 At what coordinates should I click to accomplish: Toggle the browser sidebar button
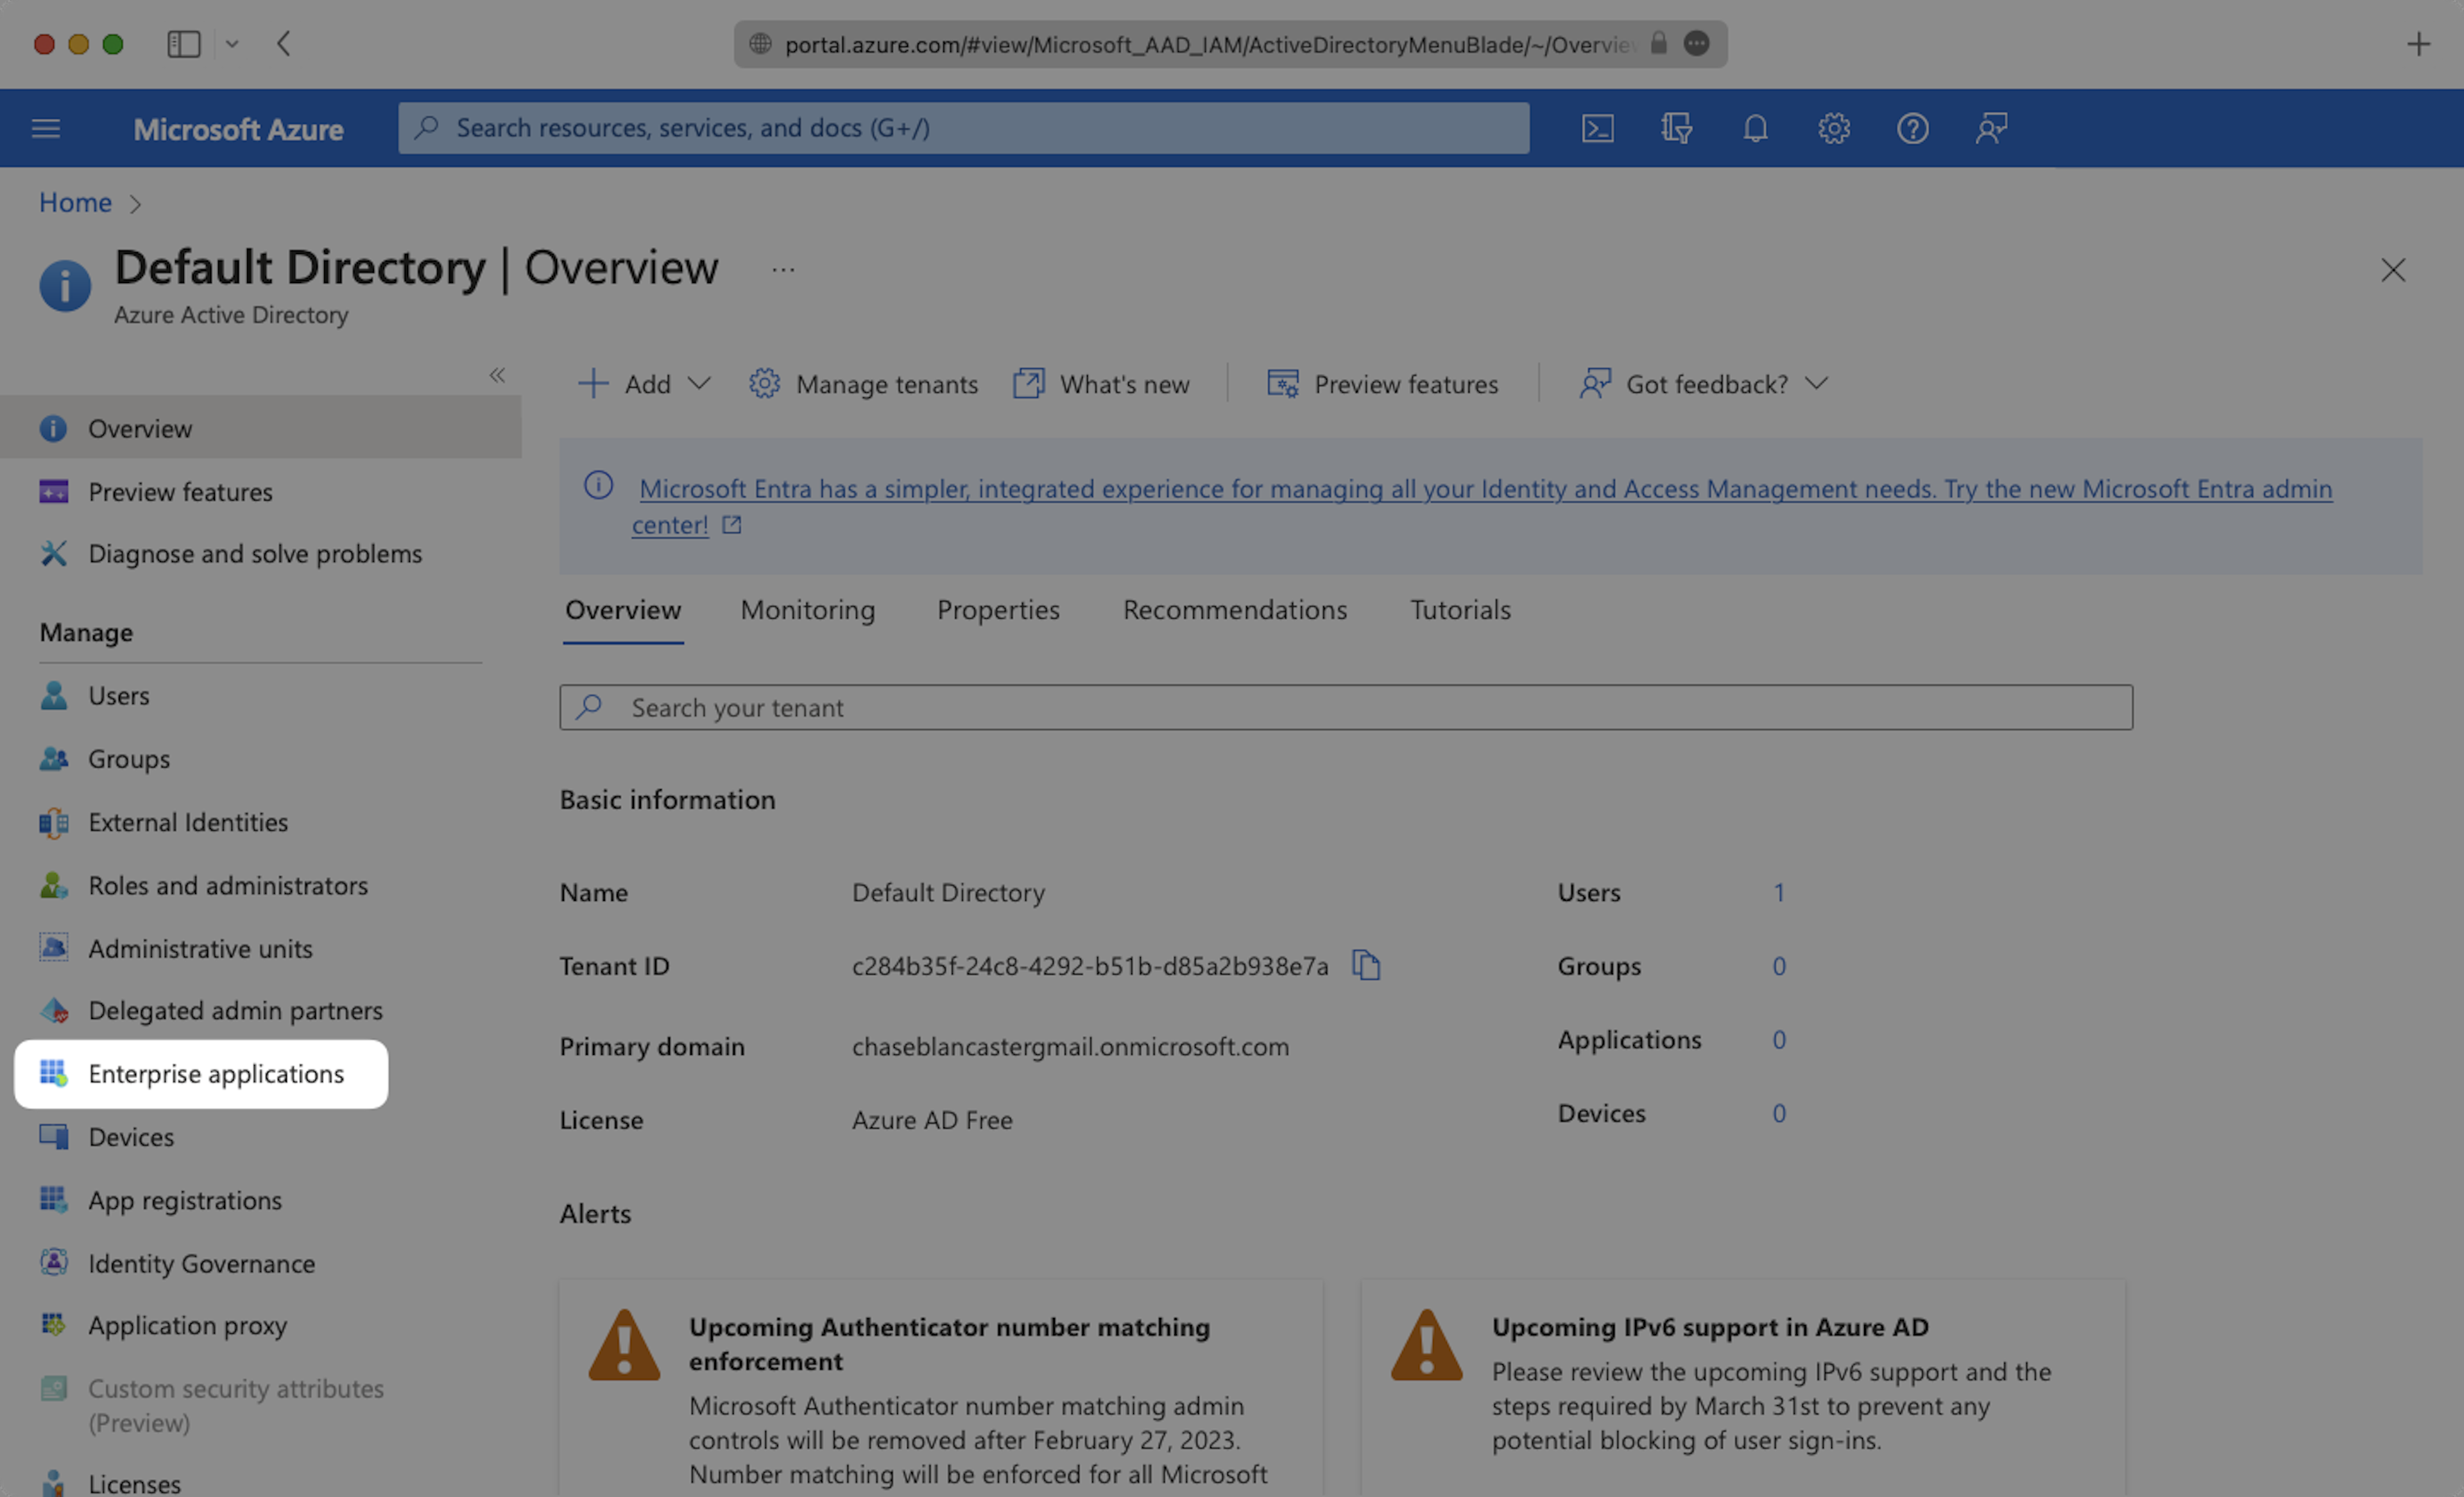pyautogui.click(x=184, y=44)
